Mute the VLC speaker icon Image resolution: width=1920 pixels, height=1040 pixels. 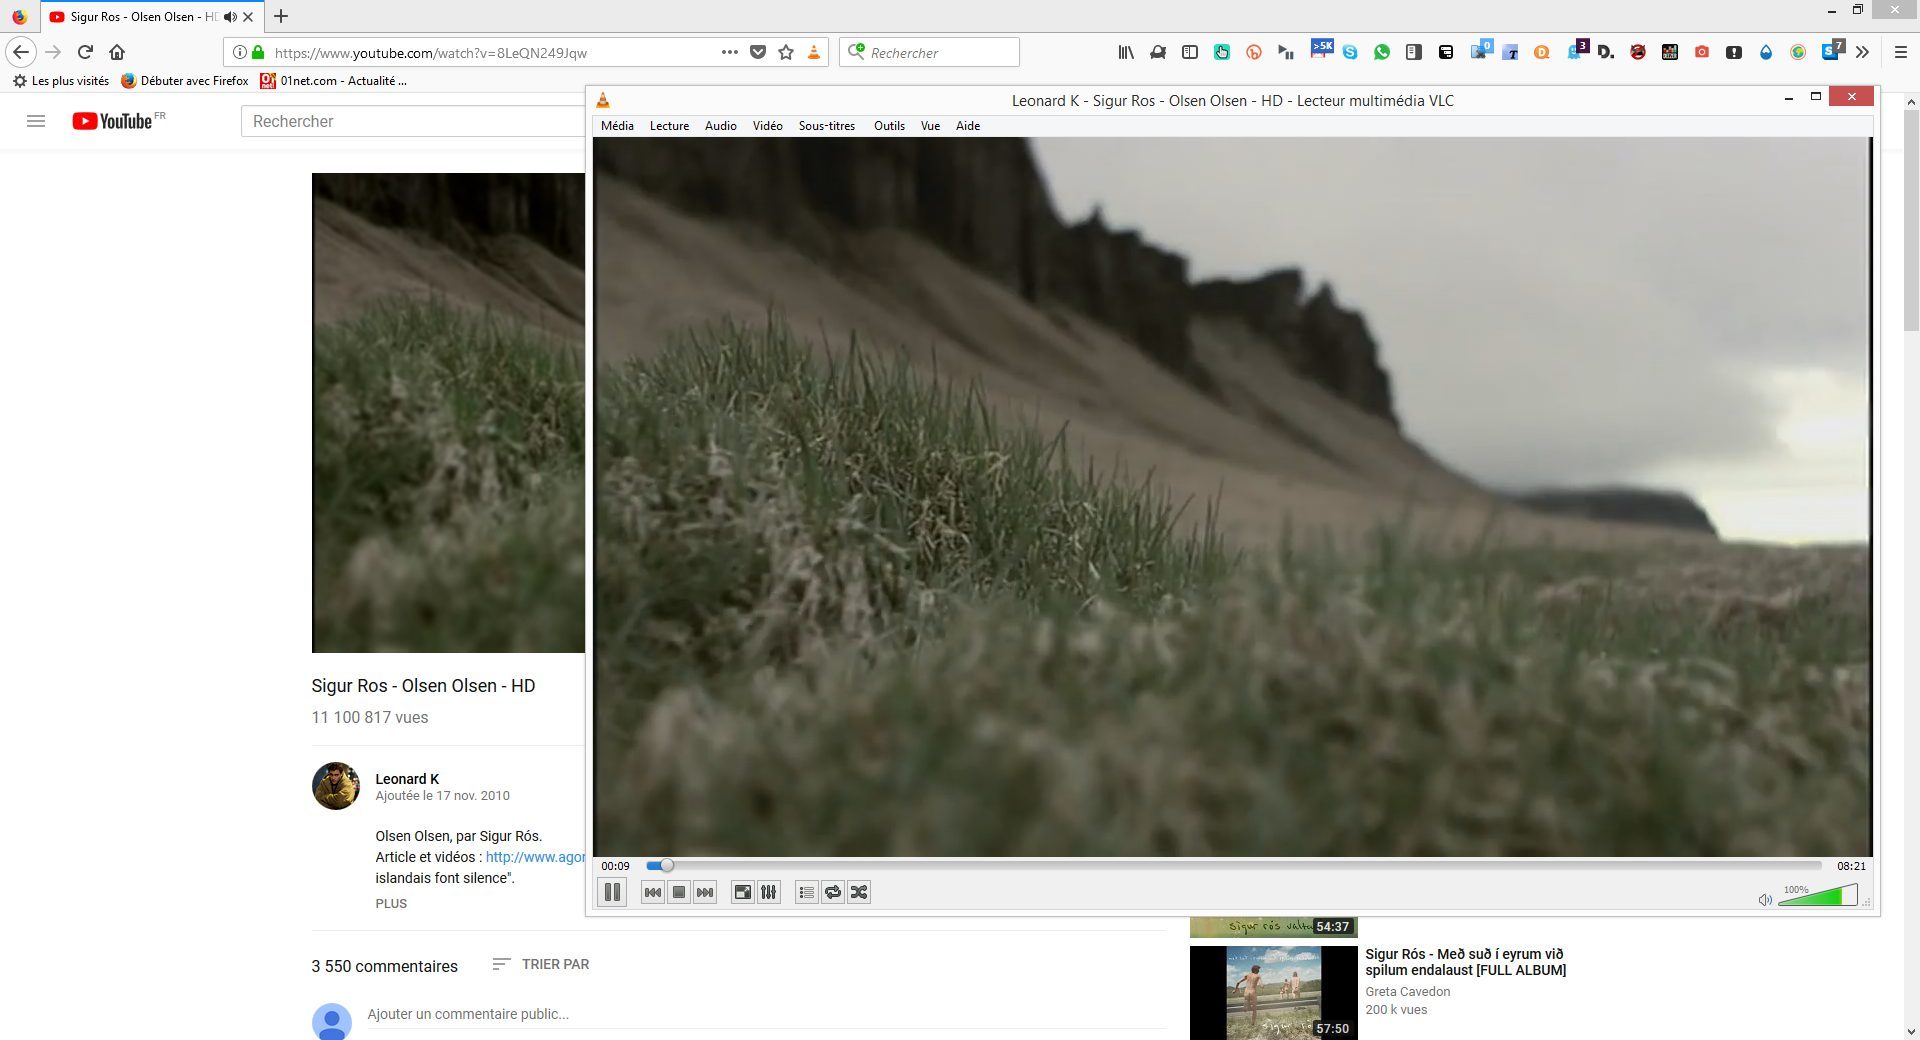[x=1765, y=899]
